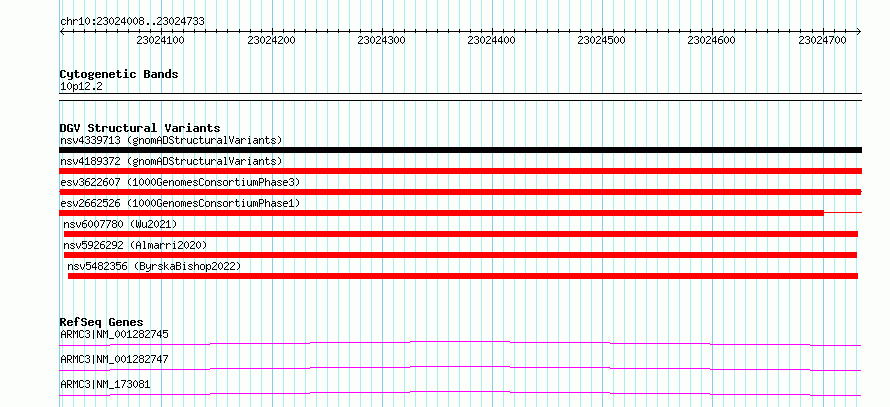Screen dimensions: 890x407
Task: Click the chr10:23024008..23024733 region label
Action: click(132, 22)
